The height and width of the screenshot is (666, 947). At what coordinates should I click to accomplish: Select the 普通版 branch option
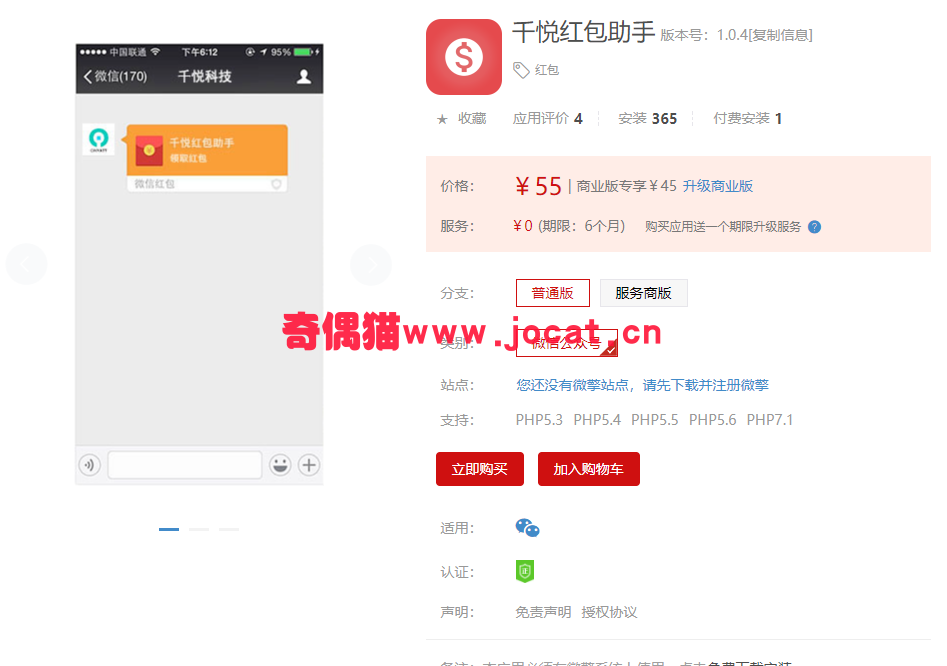[553, 293]
